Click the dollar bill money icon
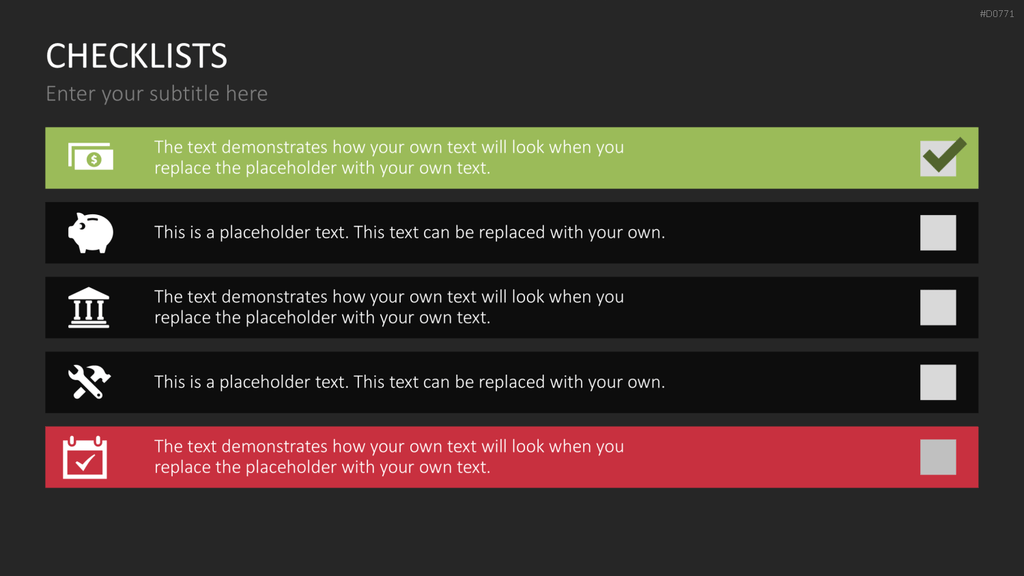 (x=91, y=157)
